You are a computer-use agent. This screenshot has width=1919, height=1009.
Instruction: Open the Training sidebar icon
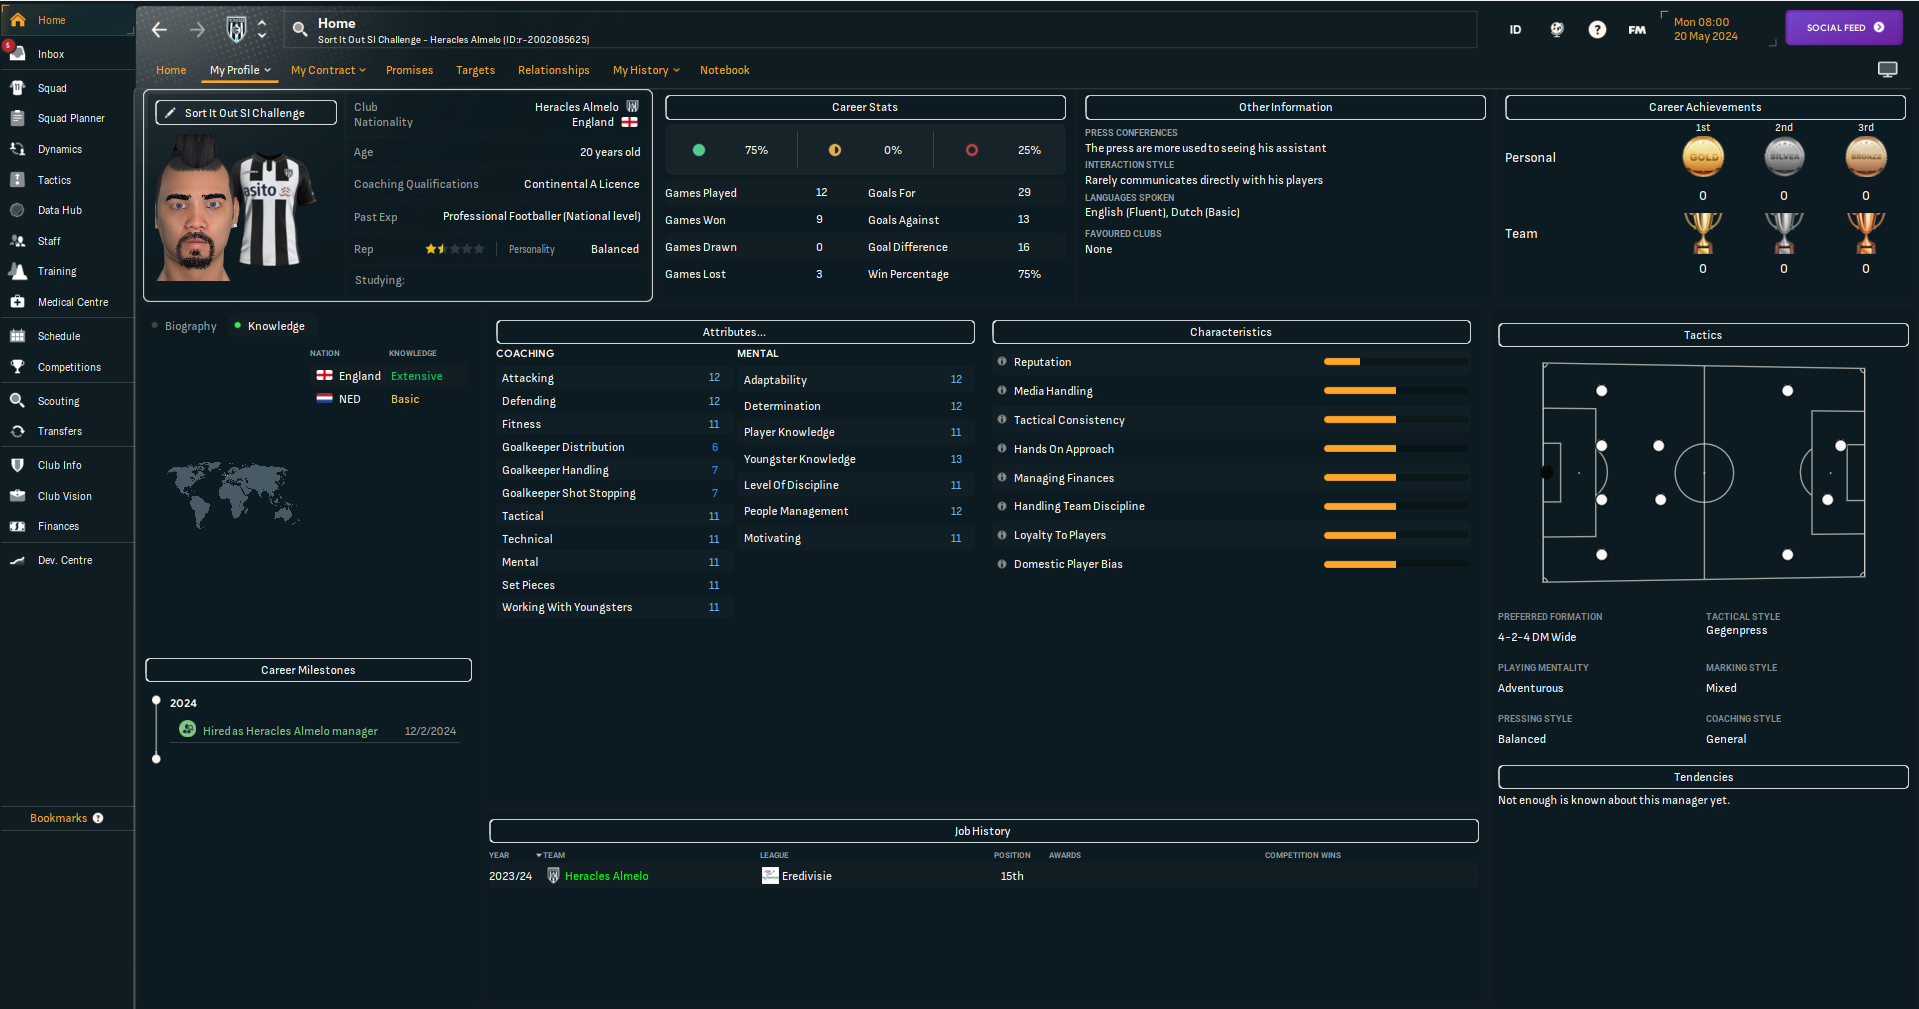(18, 271)
